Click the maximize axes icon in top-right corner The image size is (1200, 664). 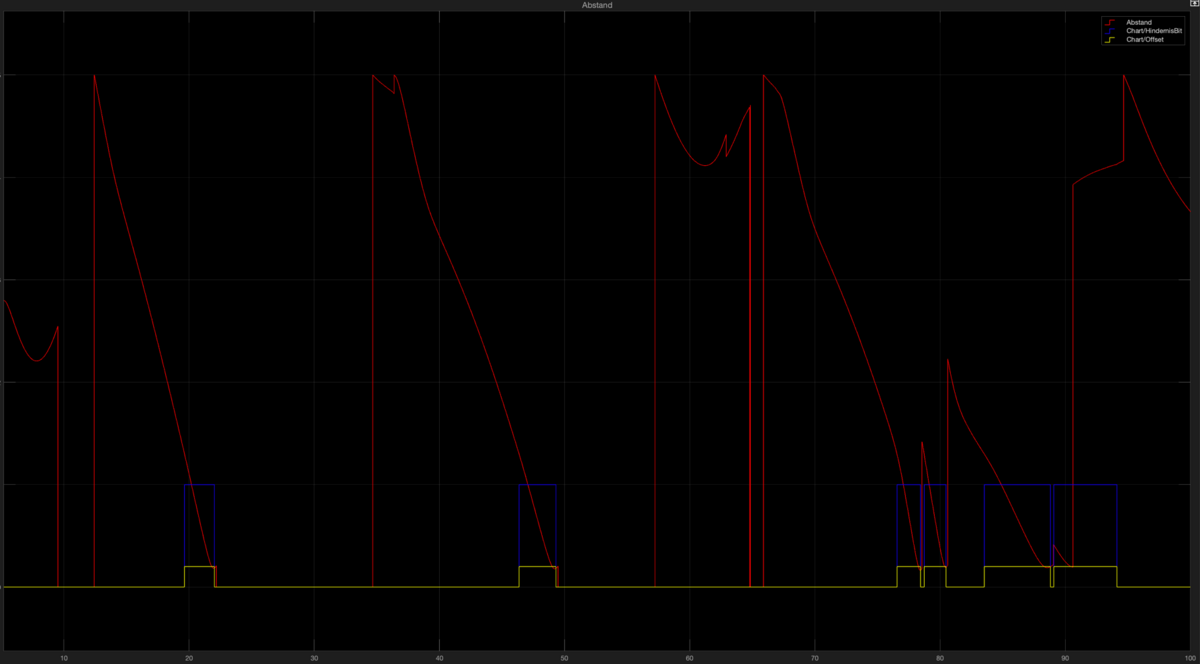pos(1193,5)
